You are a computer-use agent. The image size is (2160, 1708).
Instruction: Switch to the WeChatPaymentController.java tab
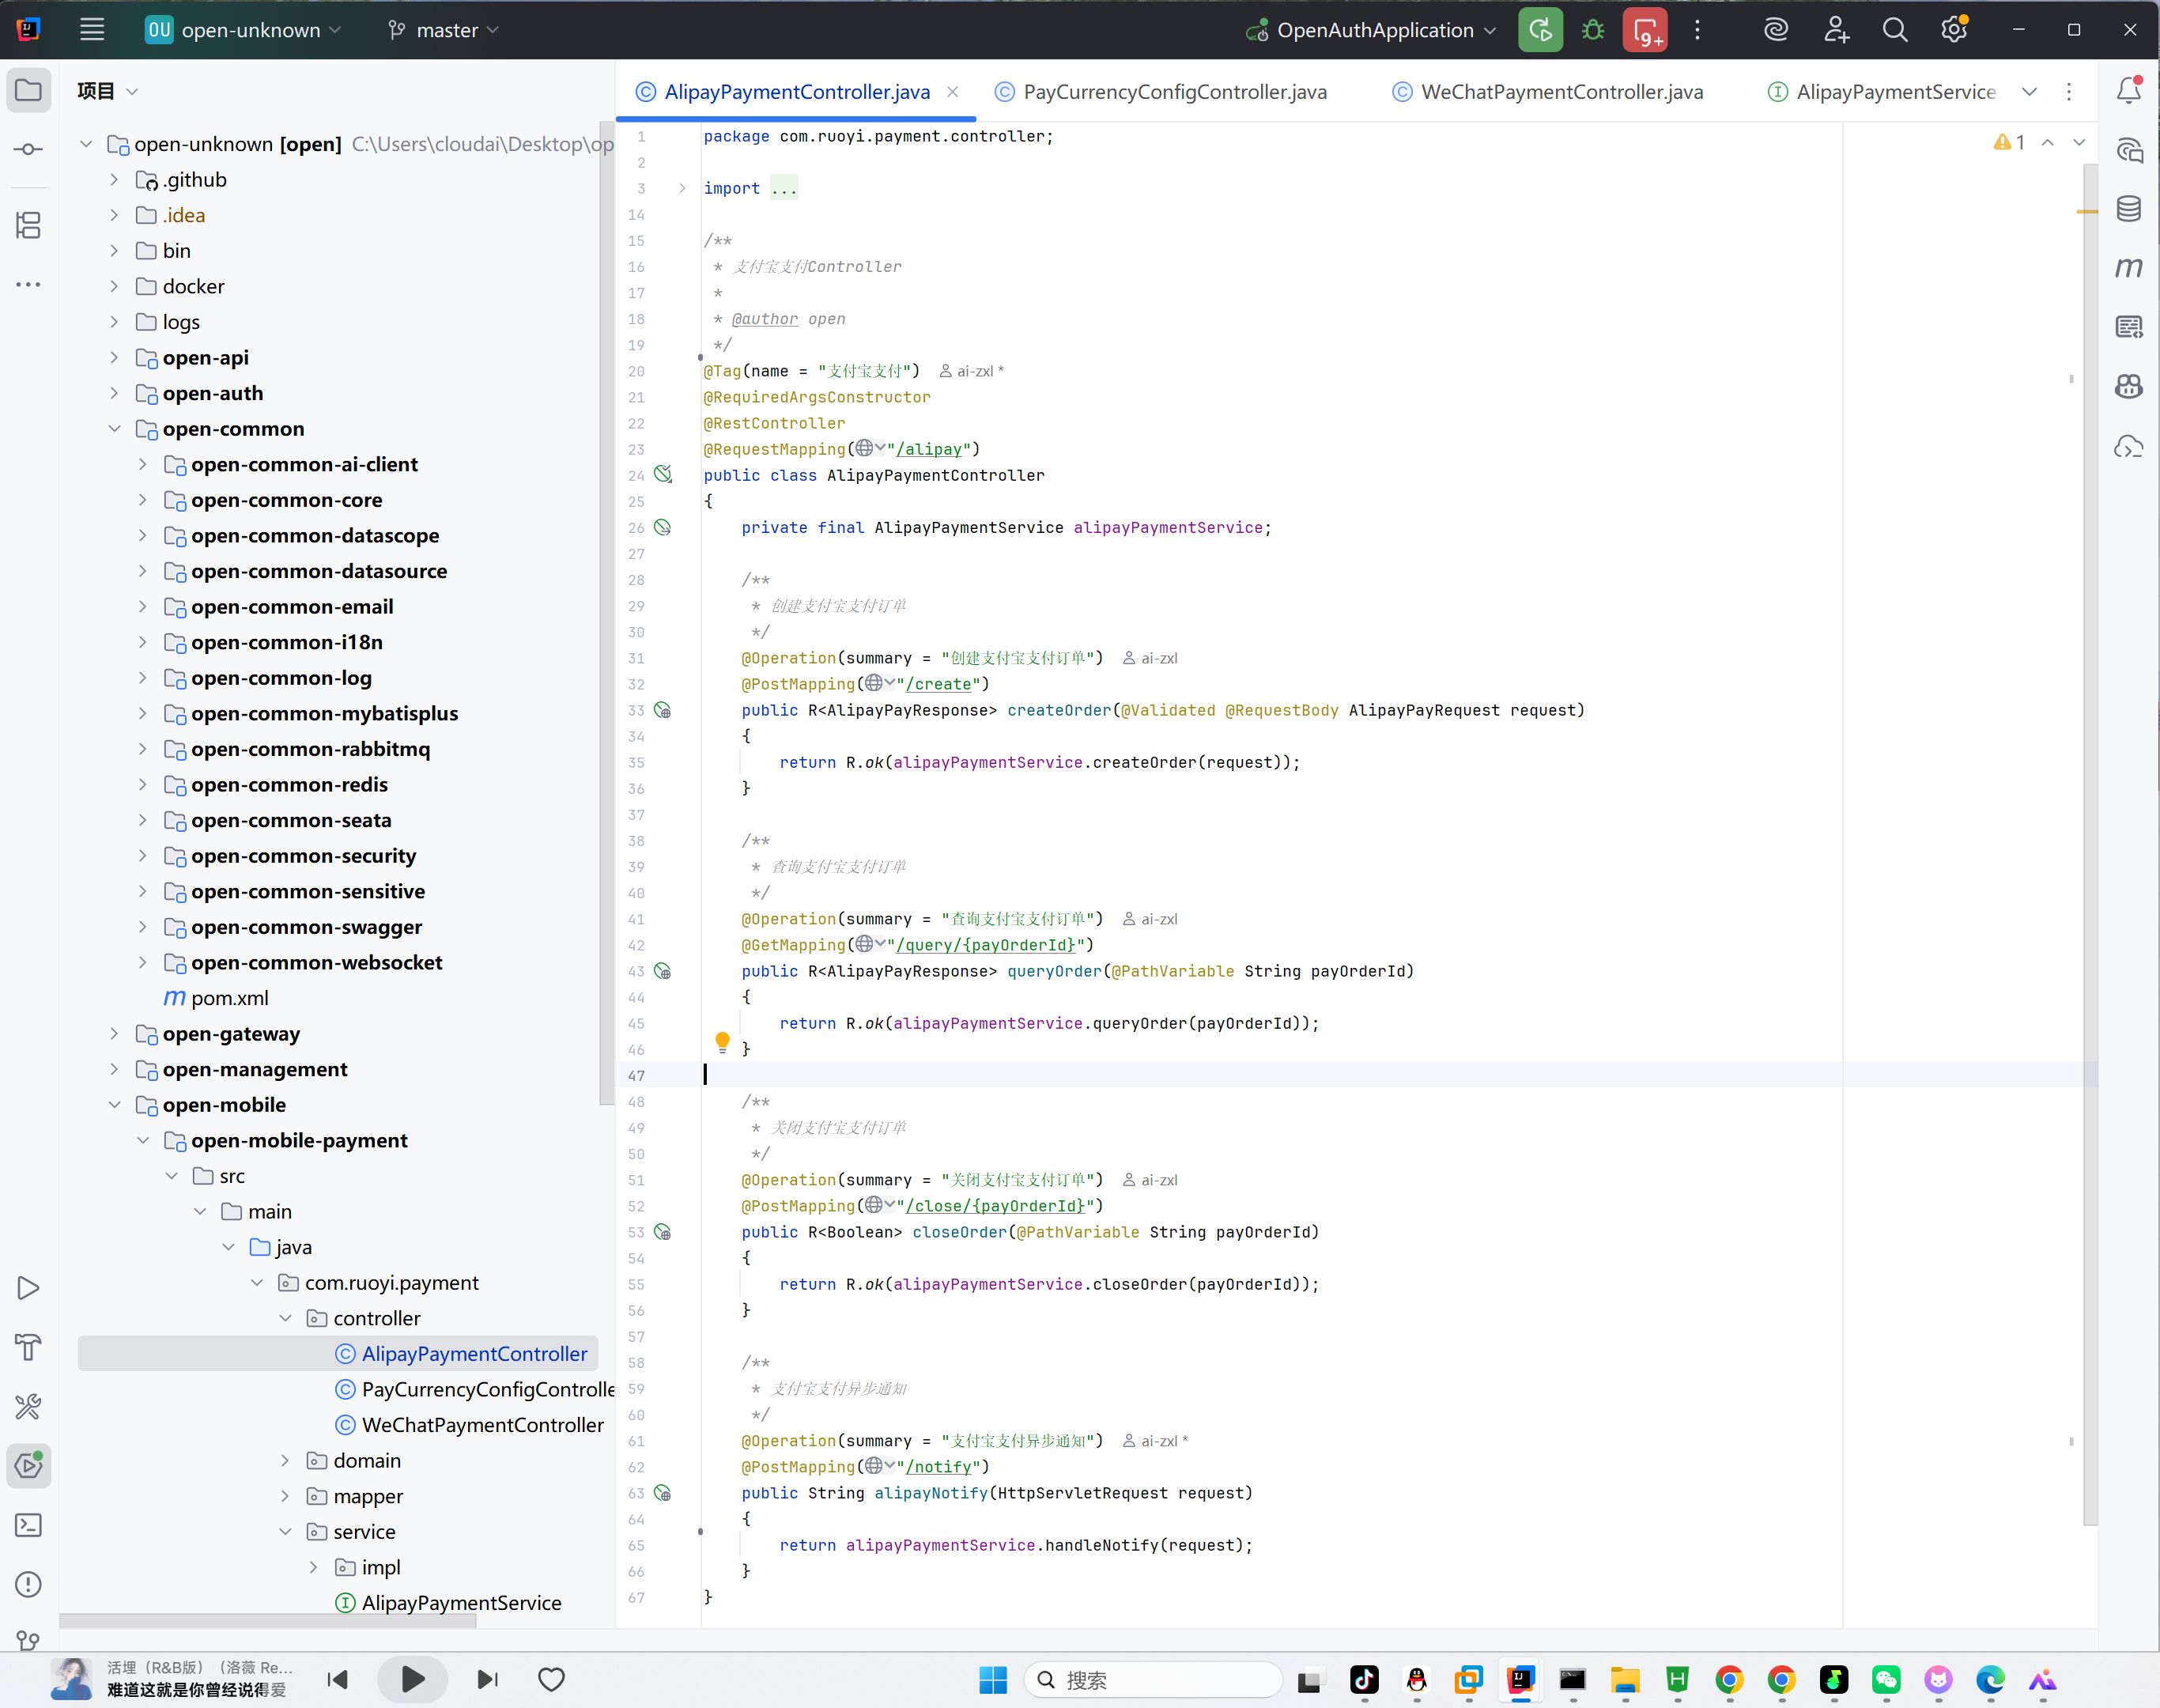1548,92
